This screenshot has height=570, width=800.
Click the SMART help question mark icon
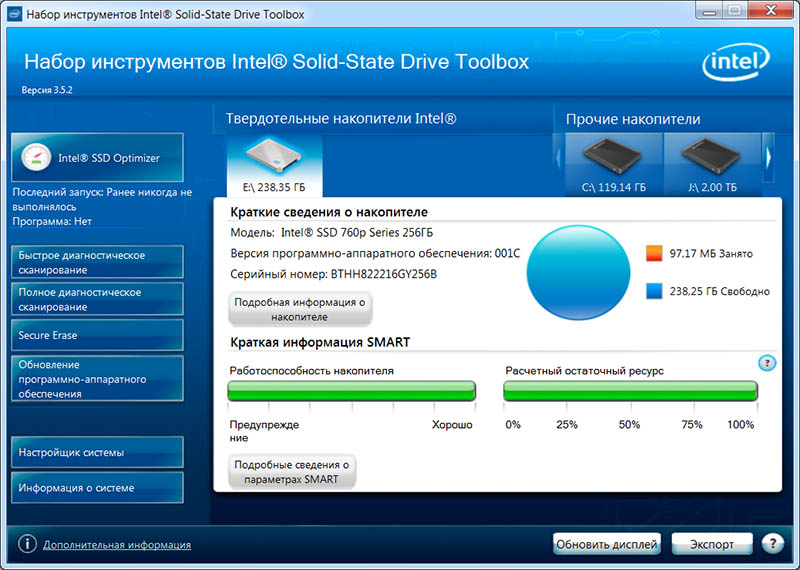click(x=767, y=363)
